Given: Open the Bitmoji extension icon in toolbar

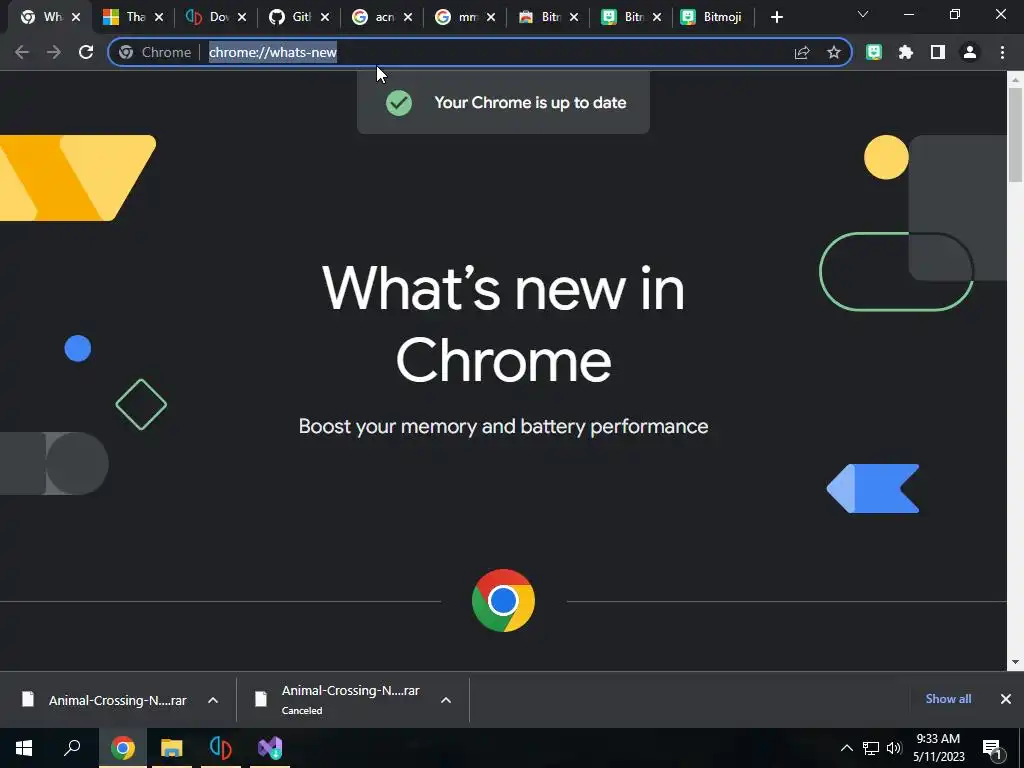Looking at the screenshot, I should click(x=874, y=52).
